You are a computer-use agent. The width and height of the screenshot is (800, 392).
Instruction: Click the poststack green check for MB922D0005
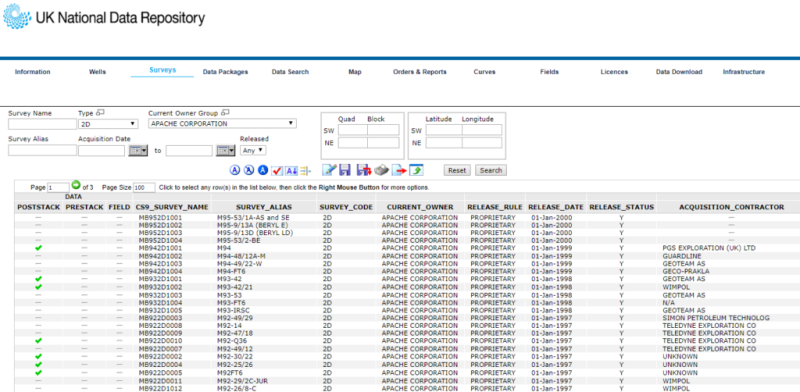38,373
